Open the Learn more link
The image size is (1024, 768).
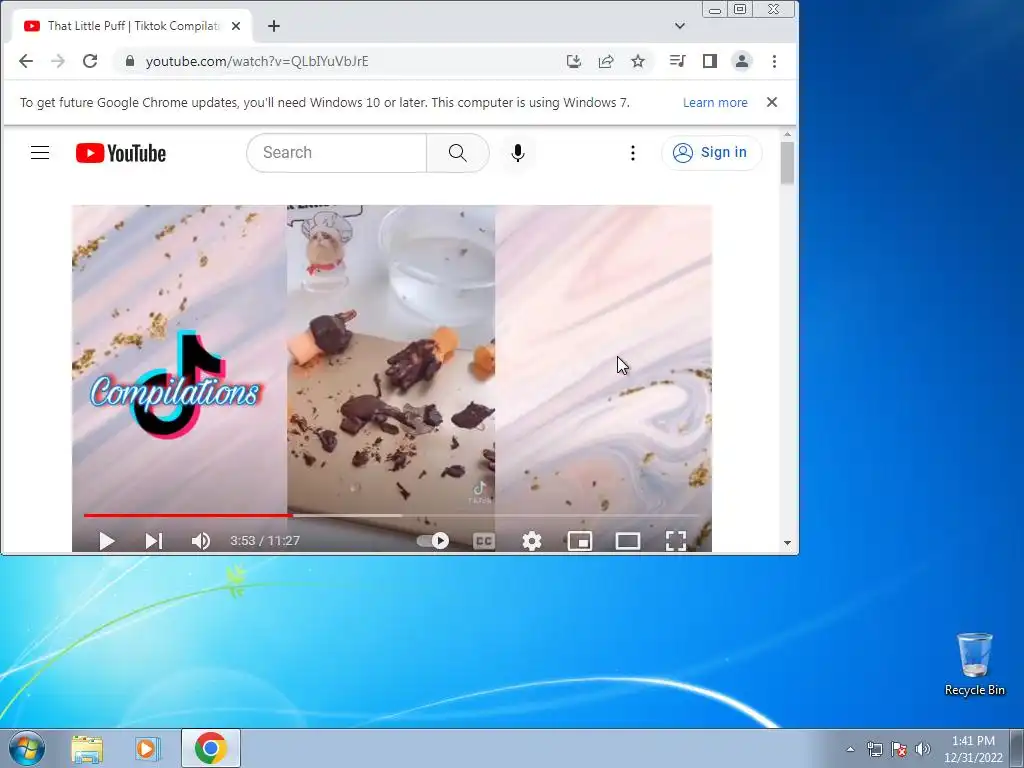(715, 103)
